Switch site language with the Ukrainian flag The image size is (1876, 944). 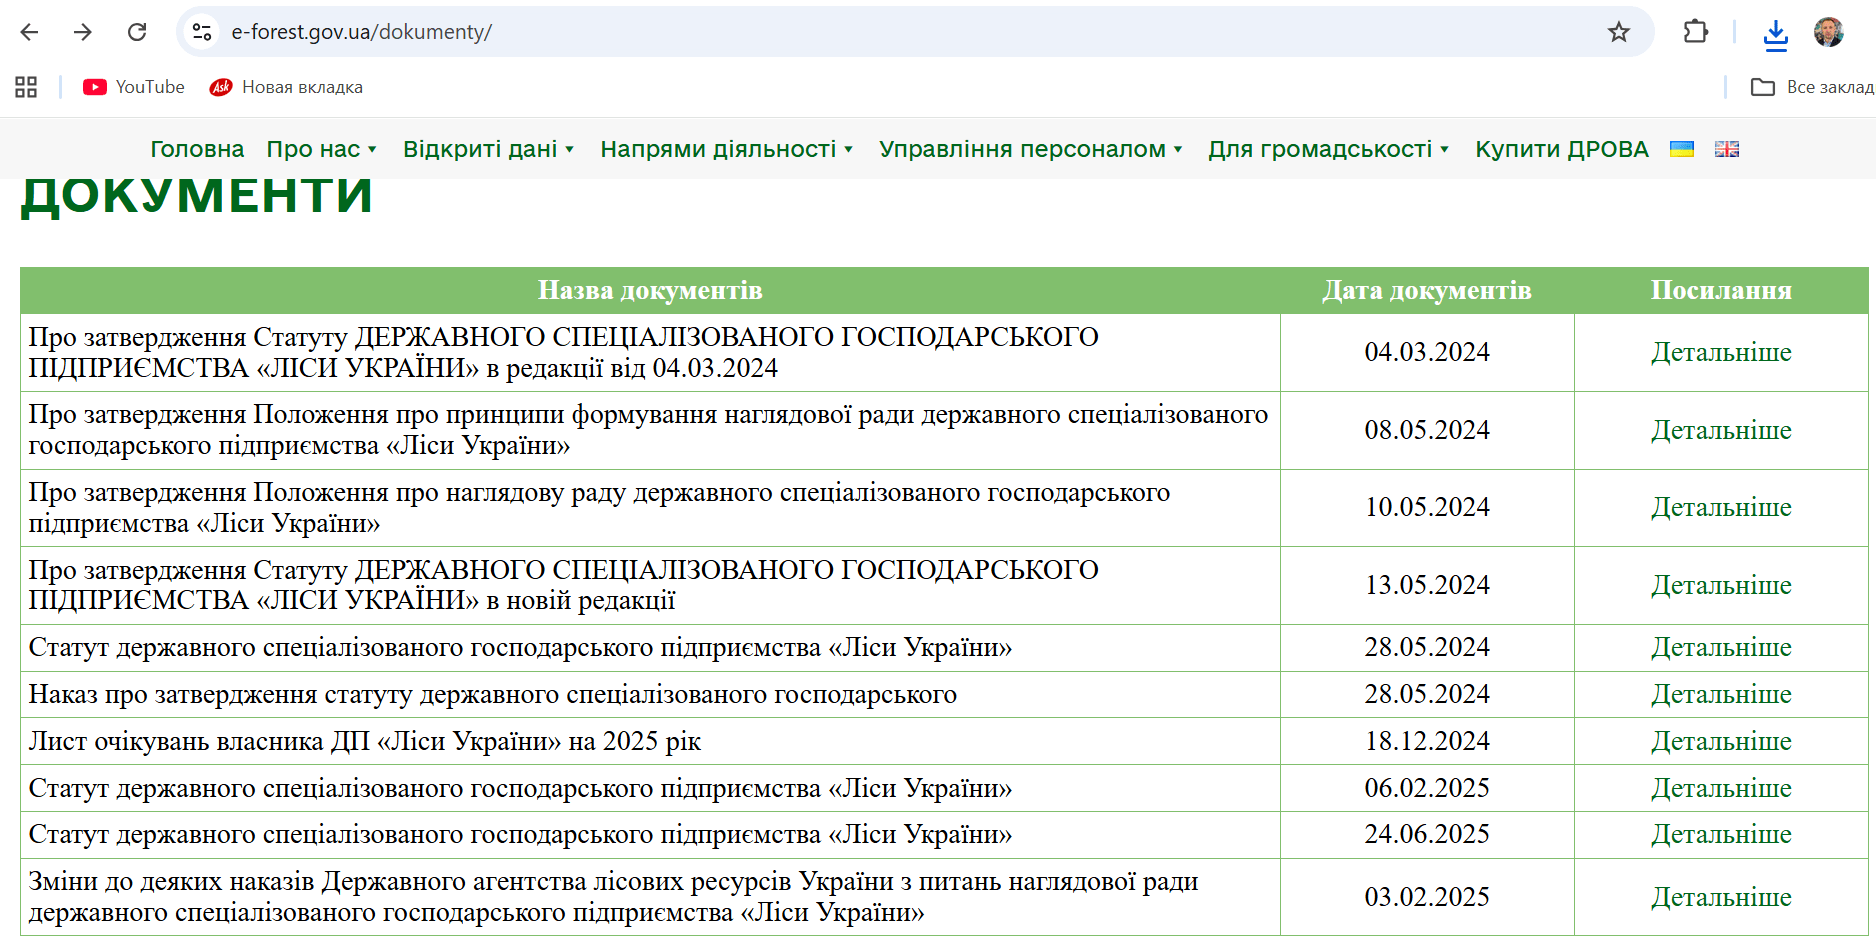(x=1682, y=149)
